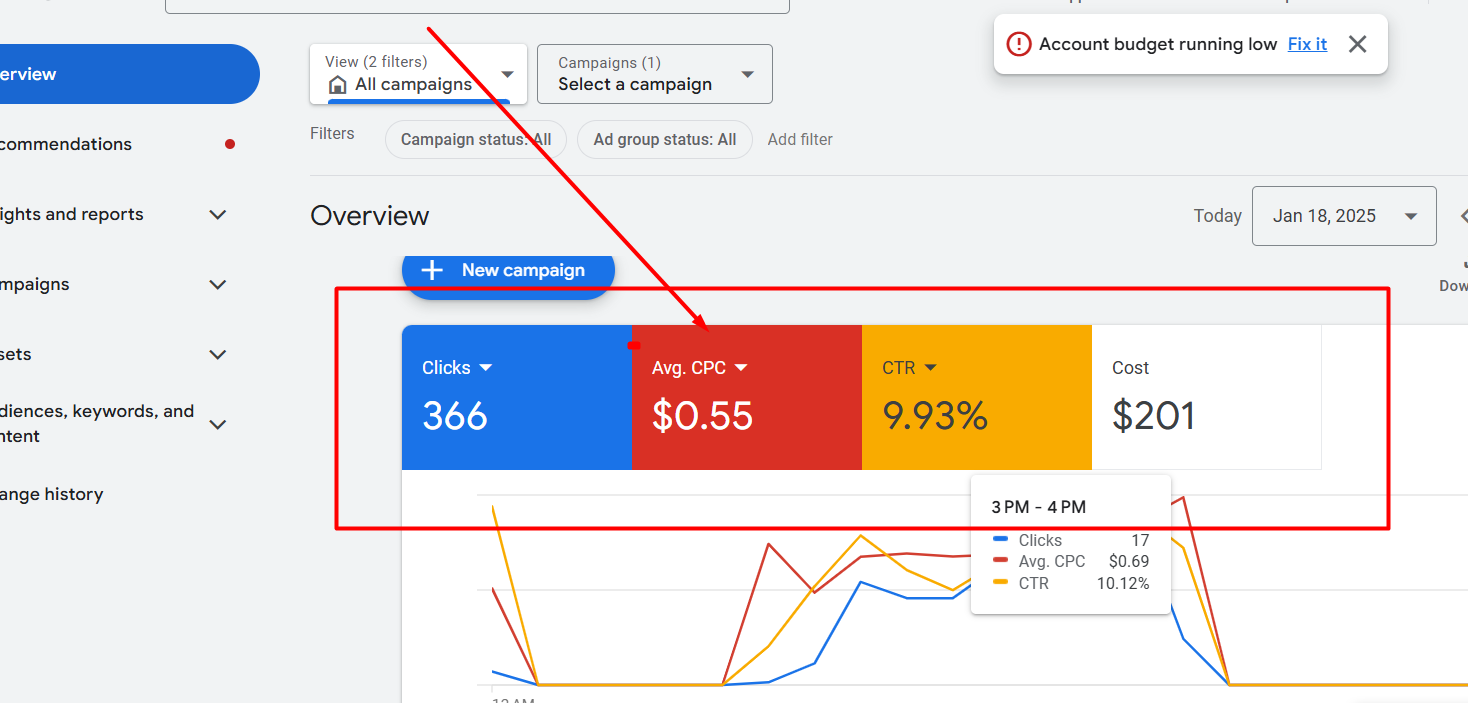Expand the Campaigns sidebar section
This screenshot has height=703, width=1468.
[x=218, y=284]
